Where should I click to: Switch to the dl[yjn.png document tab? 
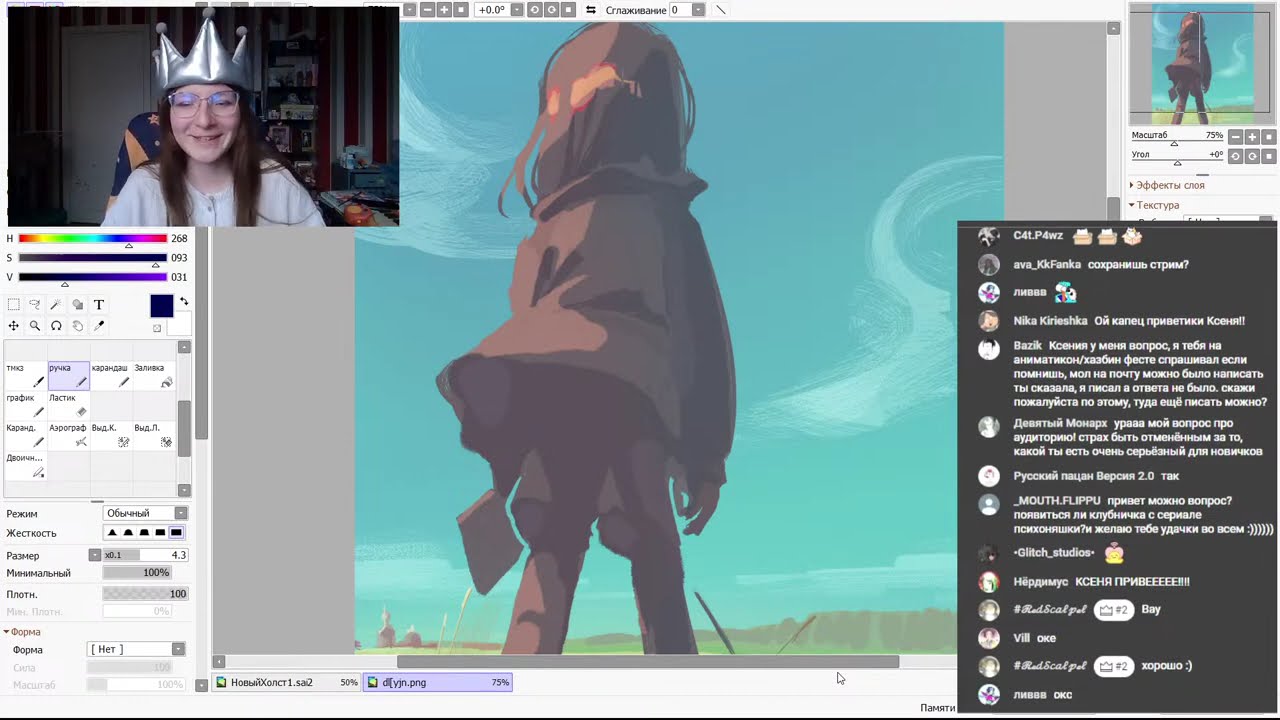coord(438,682)
